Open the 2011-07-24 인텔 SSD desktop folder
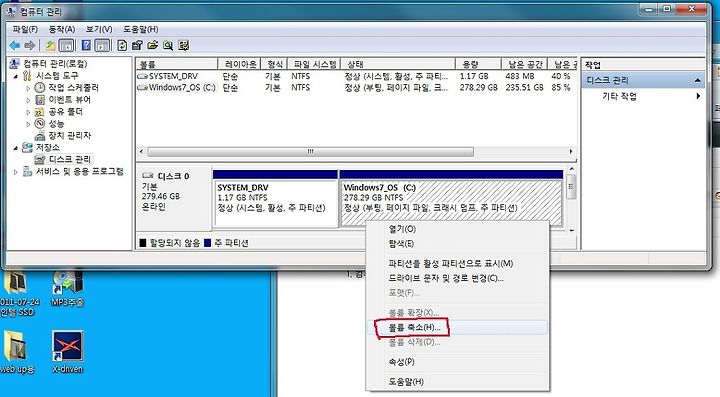The width and height of the screenshot is (720, 397). [17, 294]
